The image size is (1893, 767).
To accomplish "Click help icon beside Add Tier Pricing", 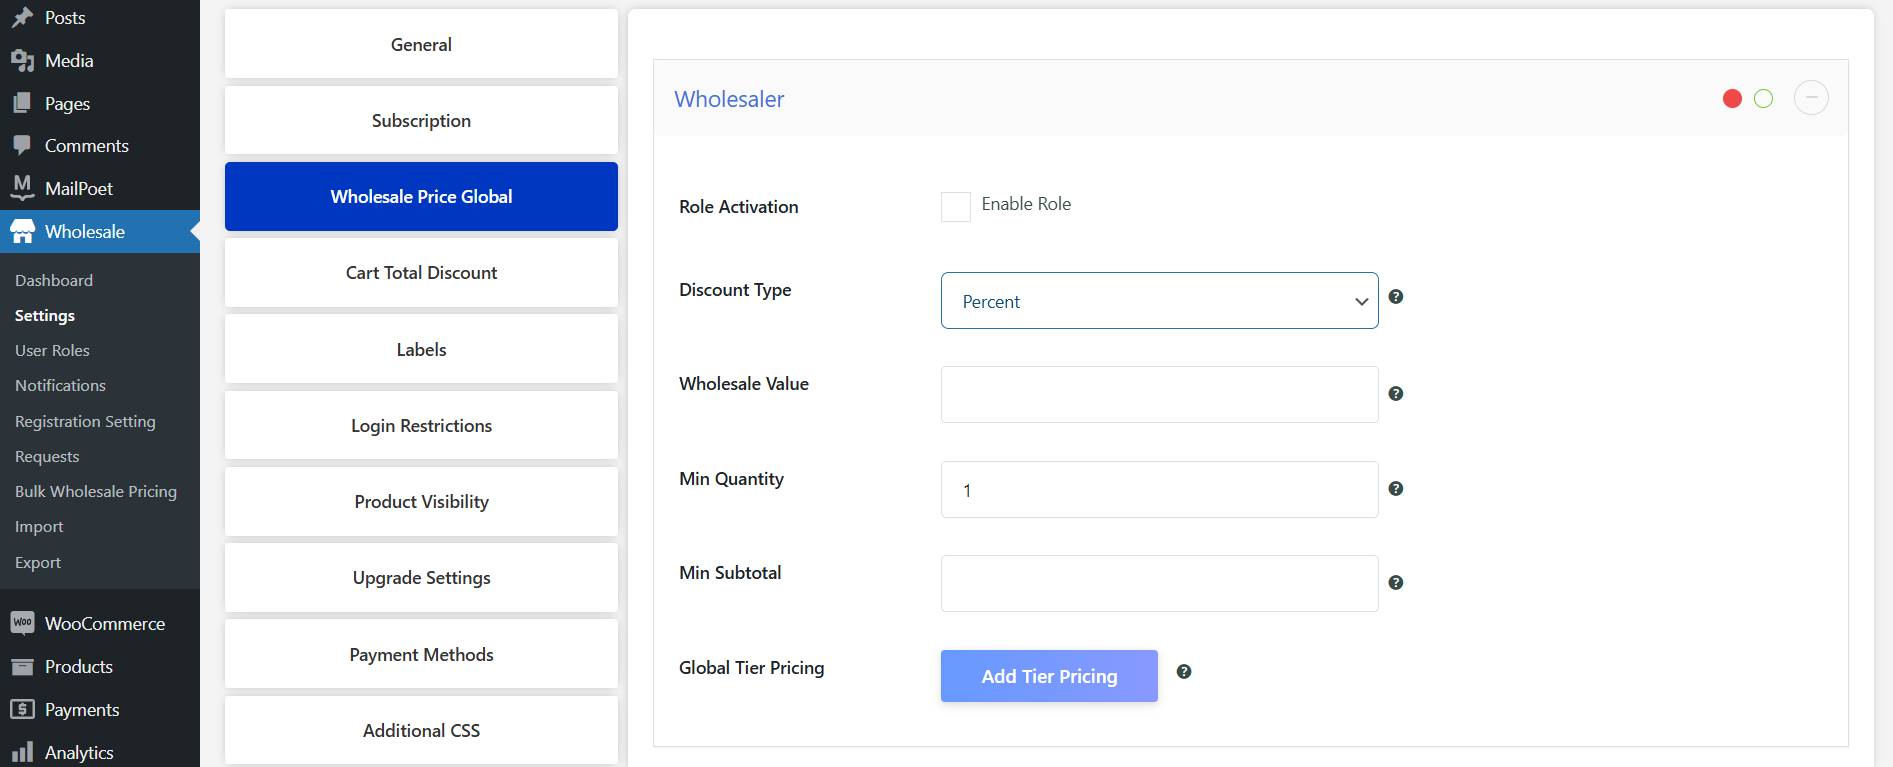I will (x=1184, y=672).
